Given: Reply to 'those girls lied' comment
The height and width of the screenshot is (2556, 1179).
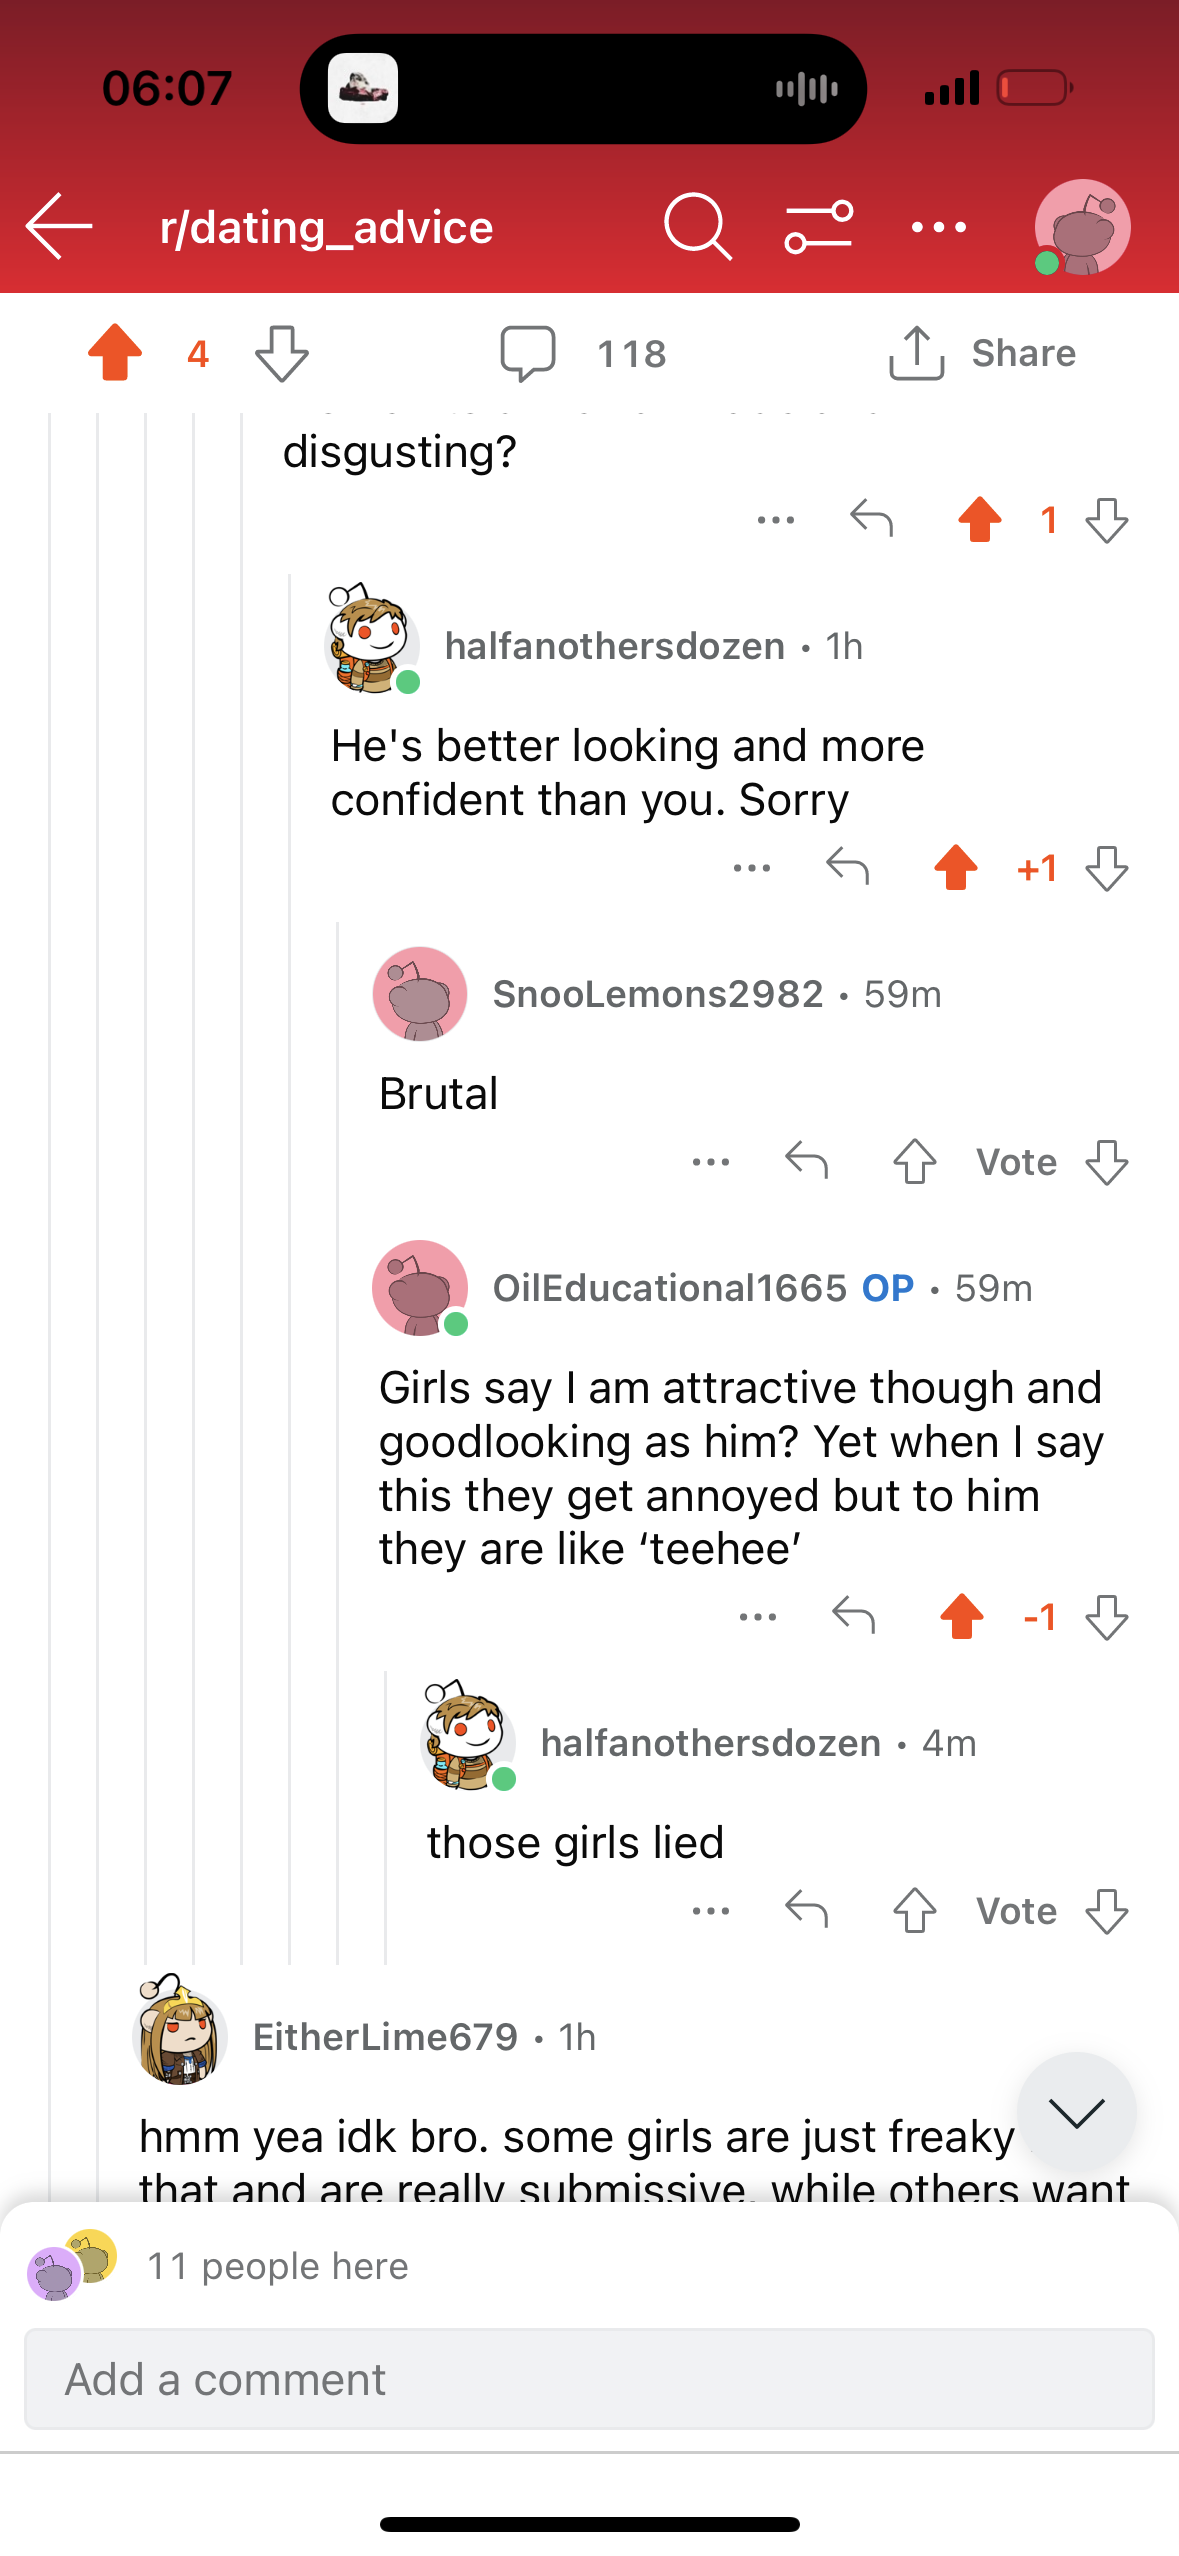Looking at the screenshot, I should pos(807,1910).
